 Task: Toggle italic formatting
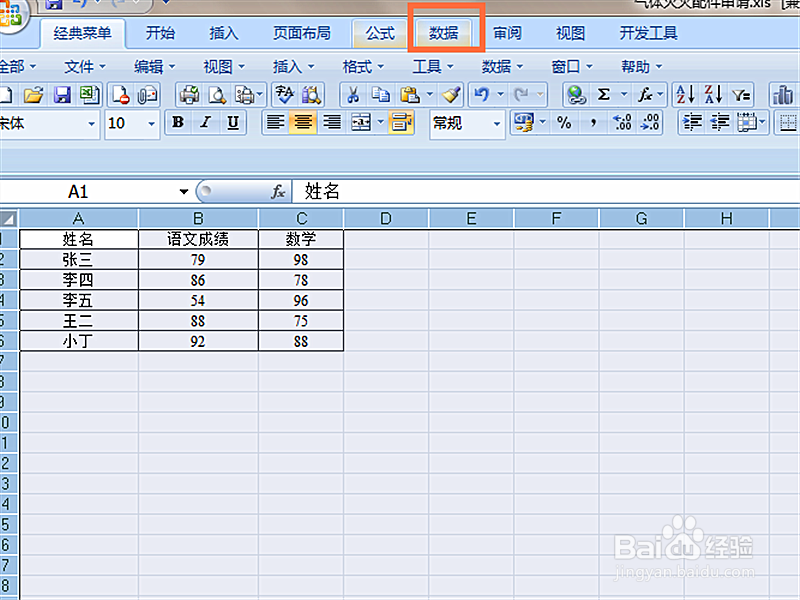(207, 123)
